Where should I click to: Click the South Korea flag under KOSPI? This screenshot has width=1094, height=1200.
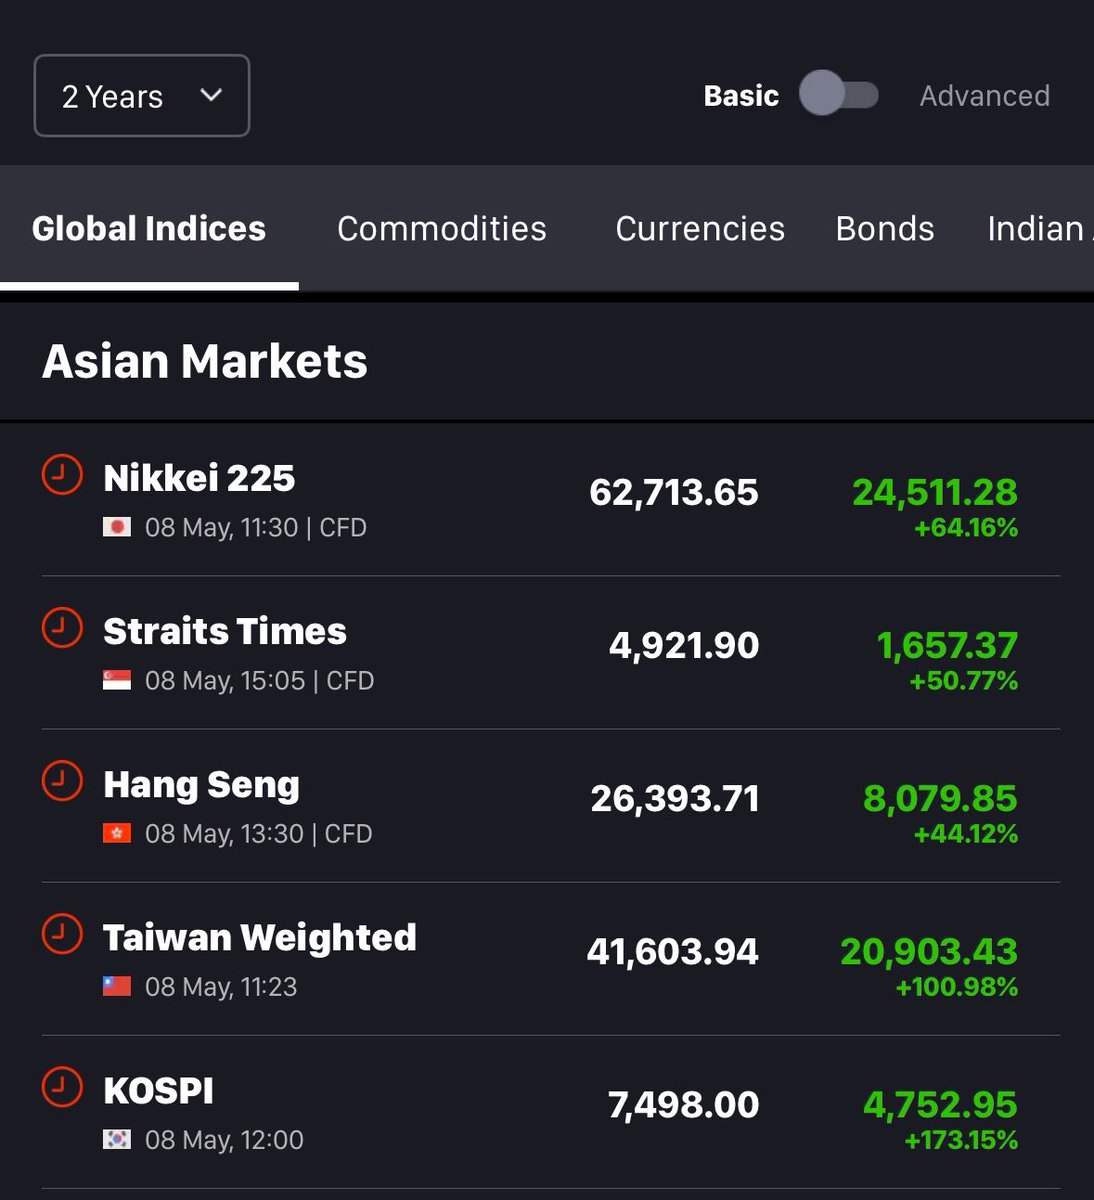[x=117, y=1139]
